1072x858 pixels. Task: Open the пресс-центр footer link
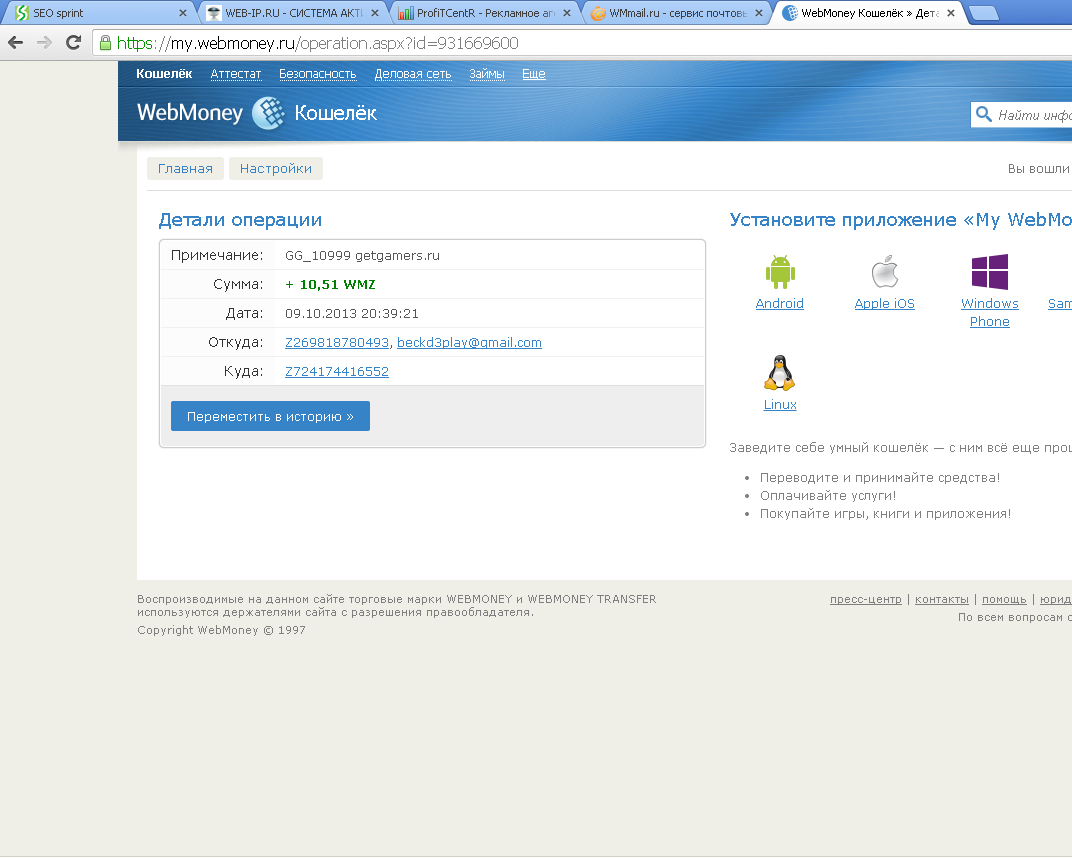tap(866, 600)
